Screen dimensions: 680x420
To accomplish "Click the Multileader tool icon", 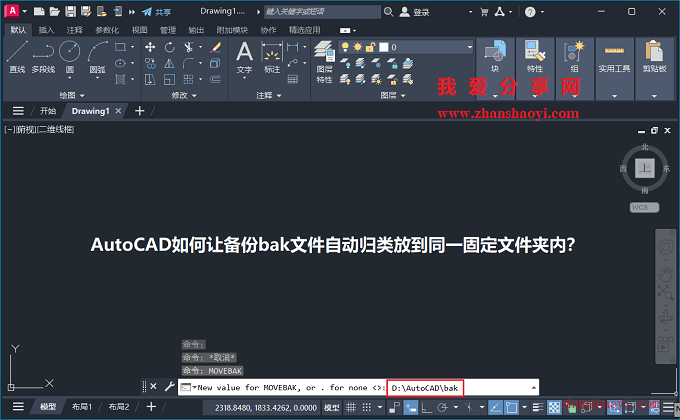I will point(293,63).
